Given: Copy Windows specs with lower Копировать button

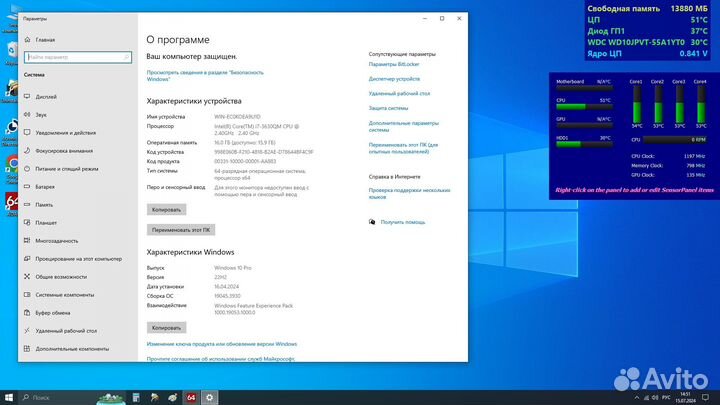Looking at the screenshot, I should point(166,328).
